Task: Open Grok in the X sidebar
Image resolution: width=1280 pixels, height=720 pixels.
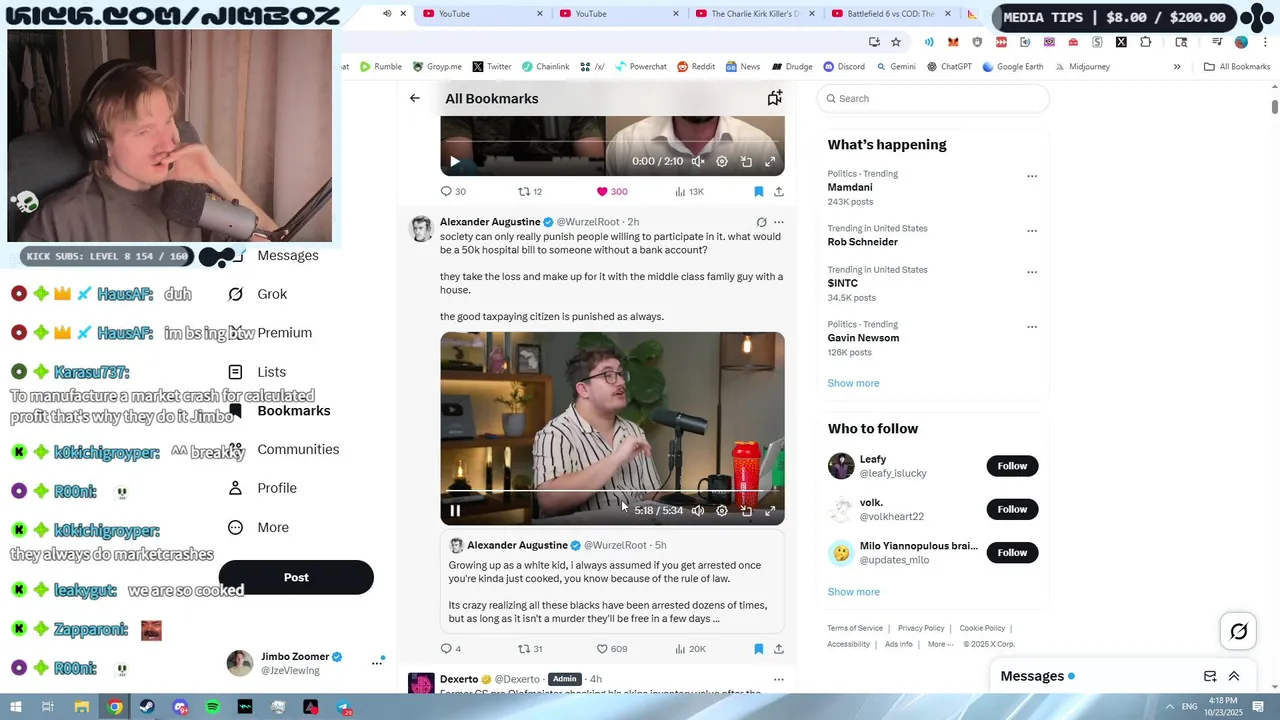Action: click(258, 294)
